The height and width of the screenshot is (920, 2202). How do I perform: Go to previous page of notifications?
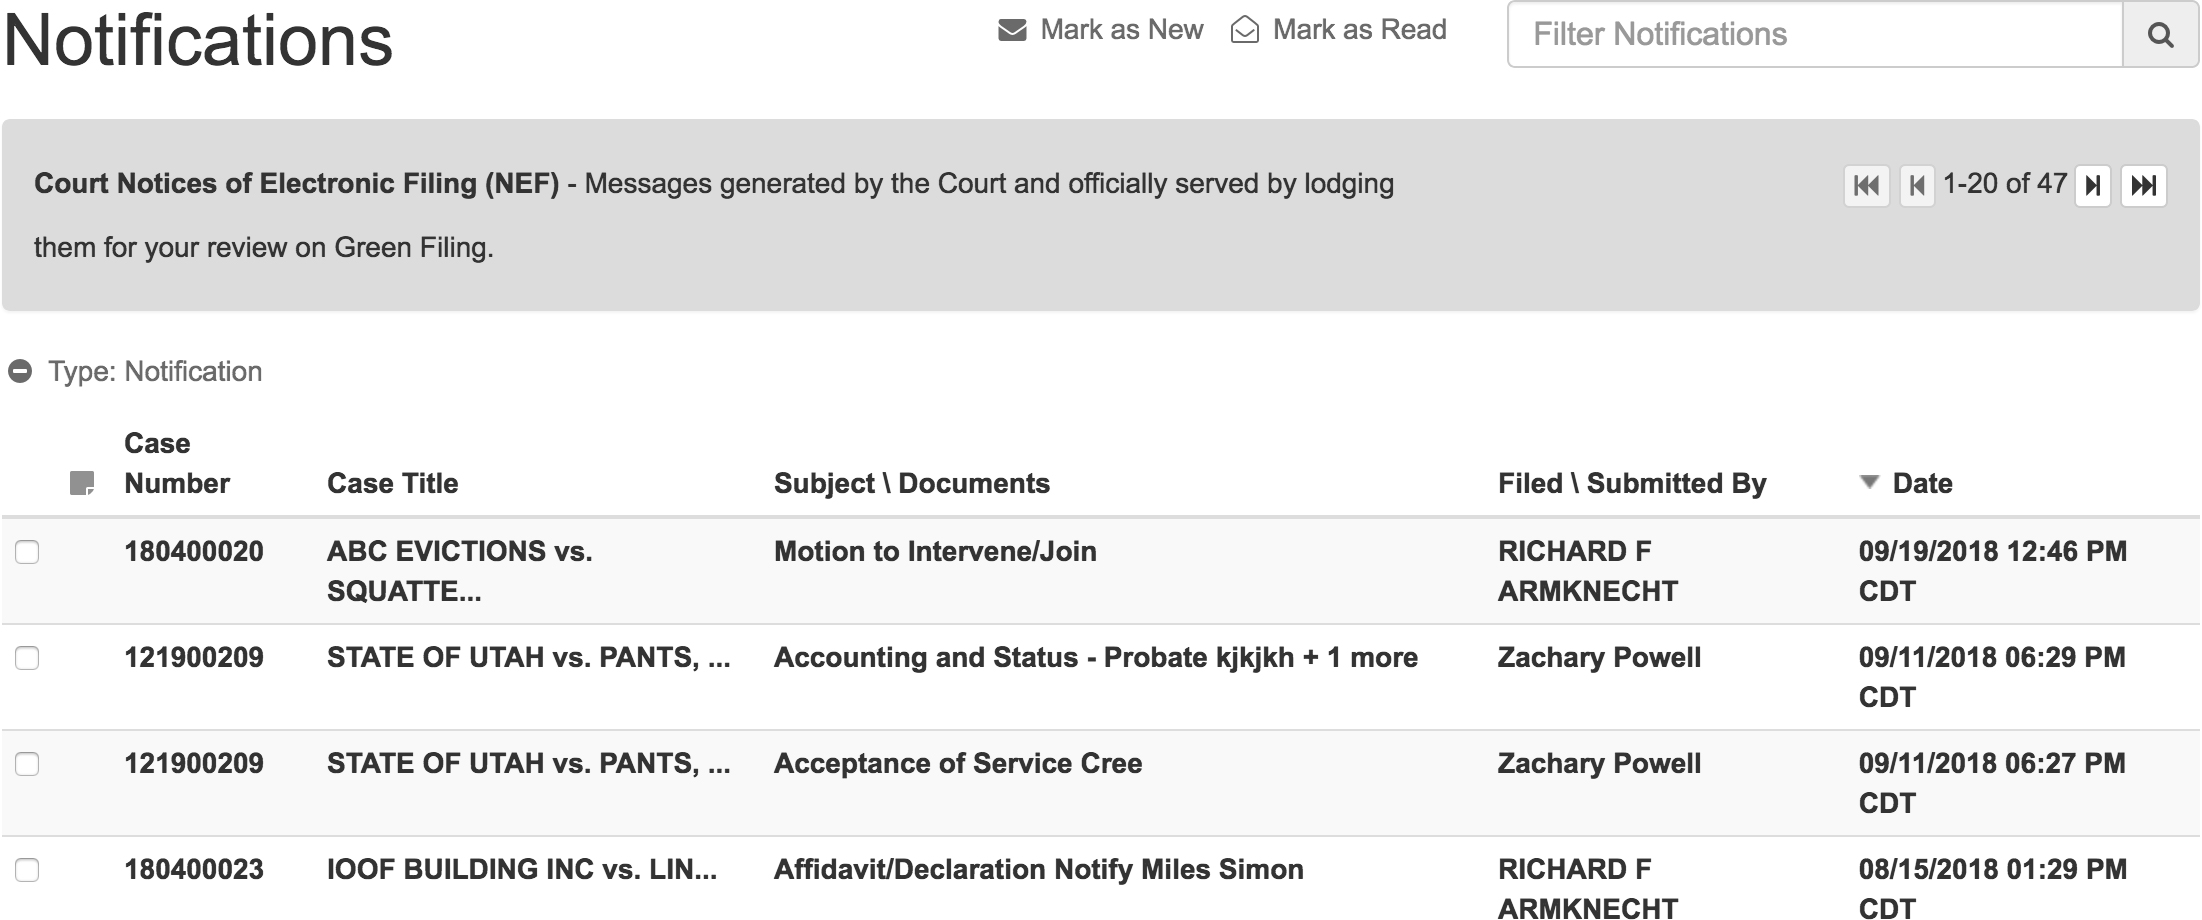pos(1916,186)
